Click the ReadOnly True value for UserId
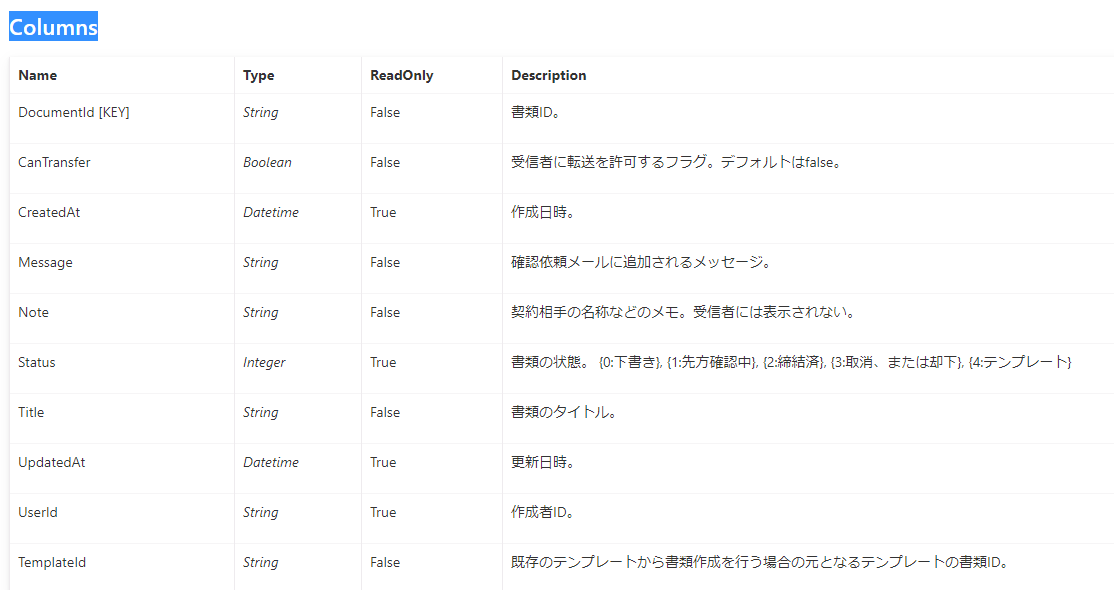The width and height of the screenshot is (1114, 590). [383, 512]
